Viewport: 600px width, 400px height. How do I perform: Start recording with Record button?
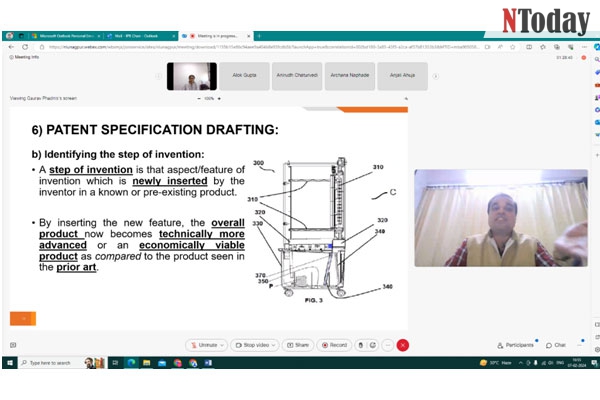point(334,345)
